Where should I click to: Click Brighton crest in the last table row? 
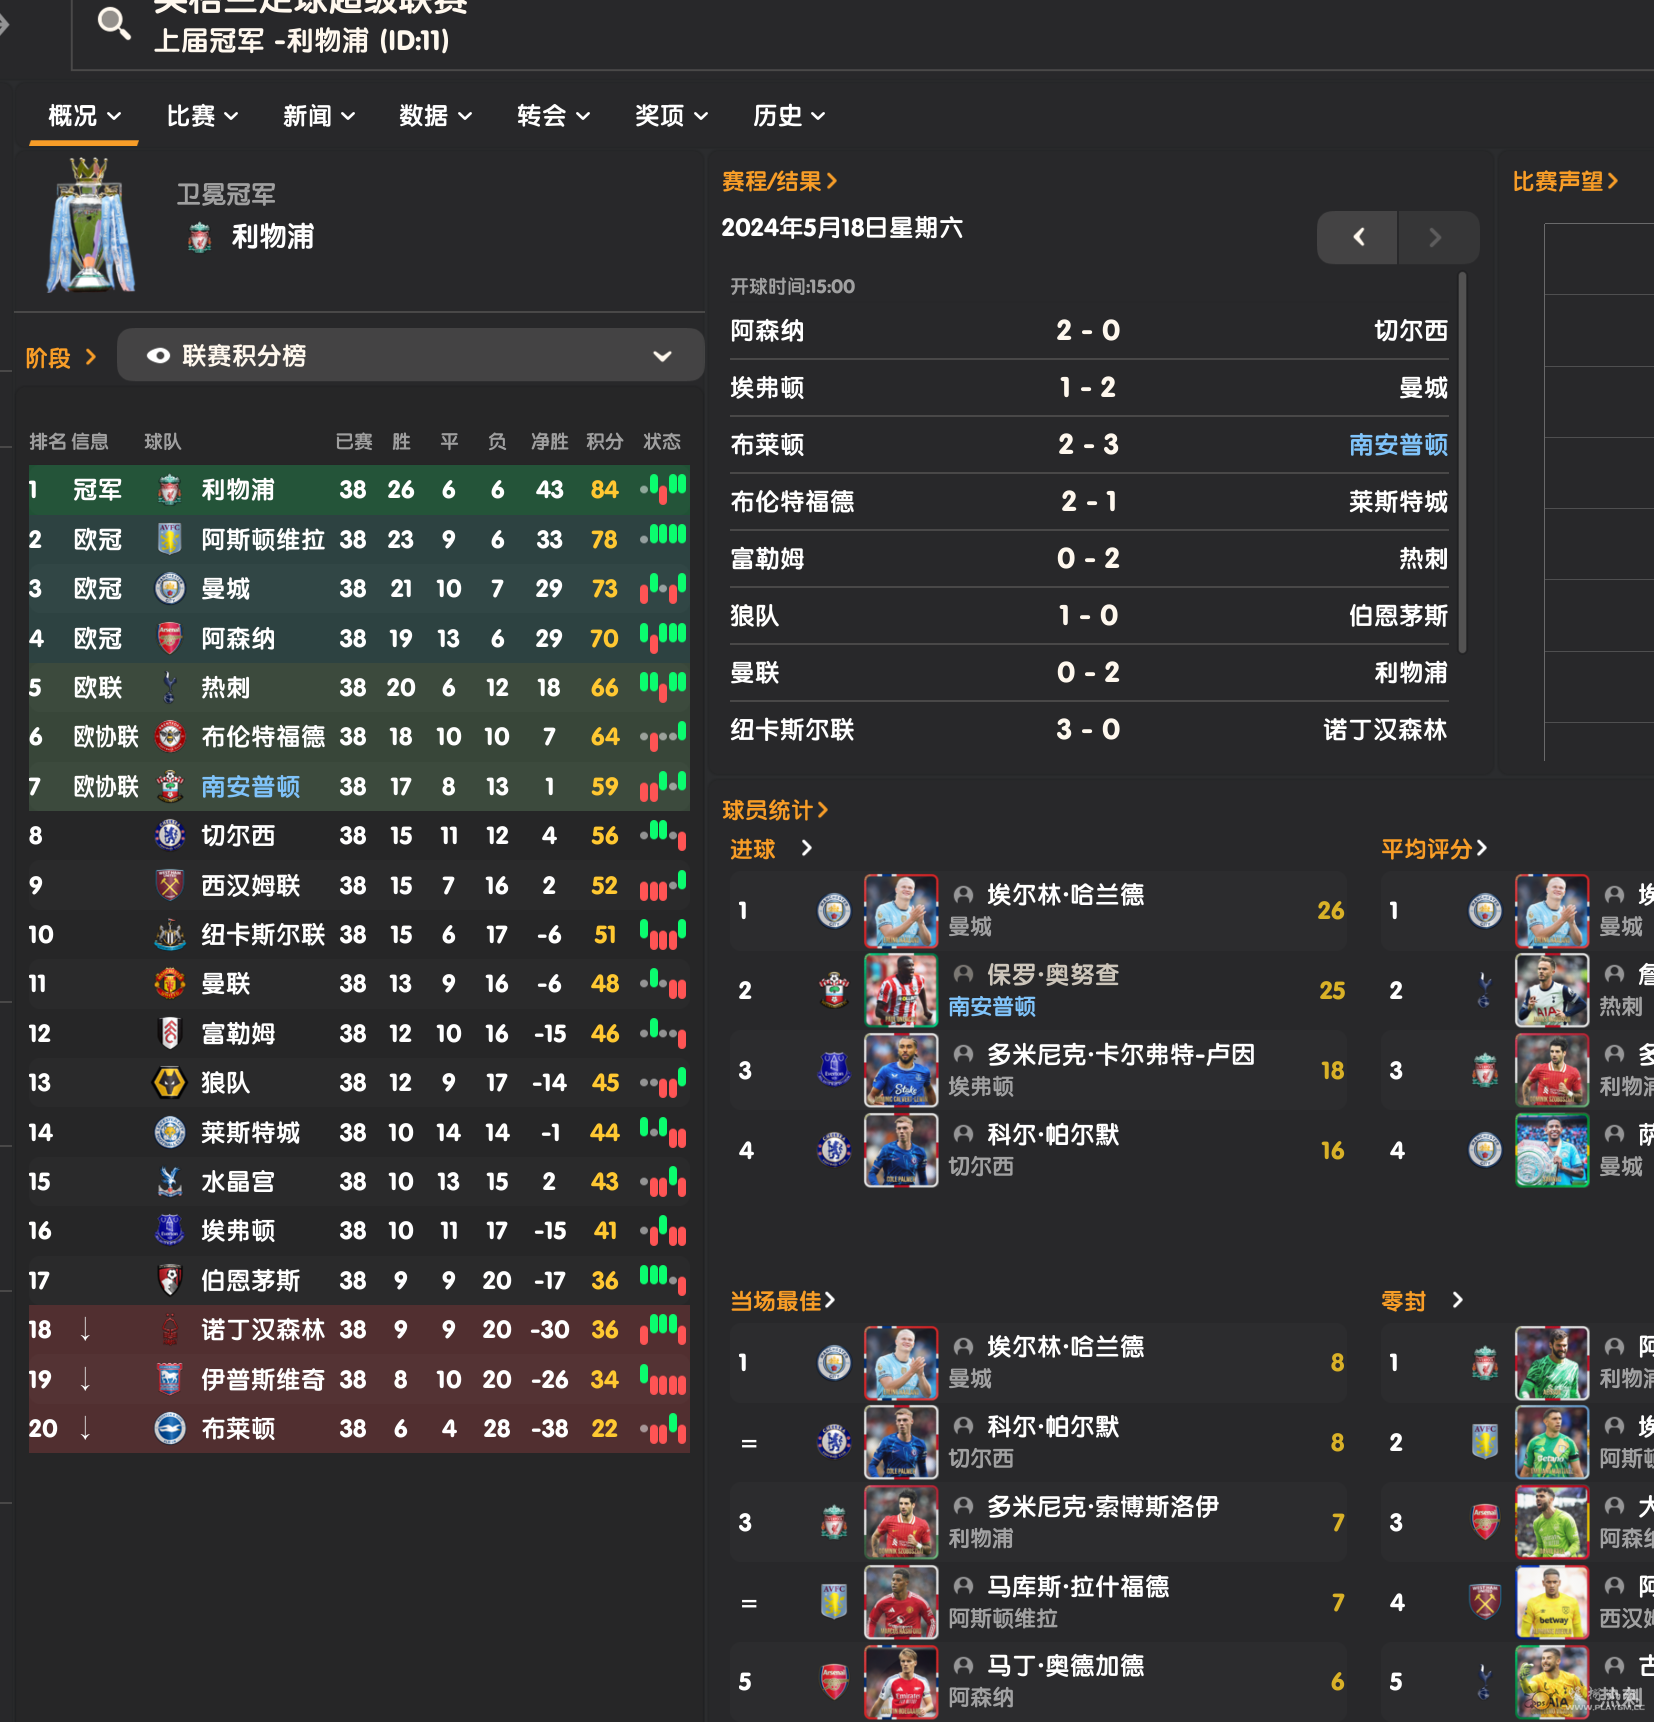coord(170,1429)
